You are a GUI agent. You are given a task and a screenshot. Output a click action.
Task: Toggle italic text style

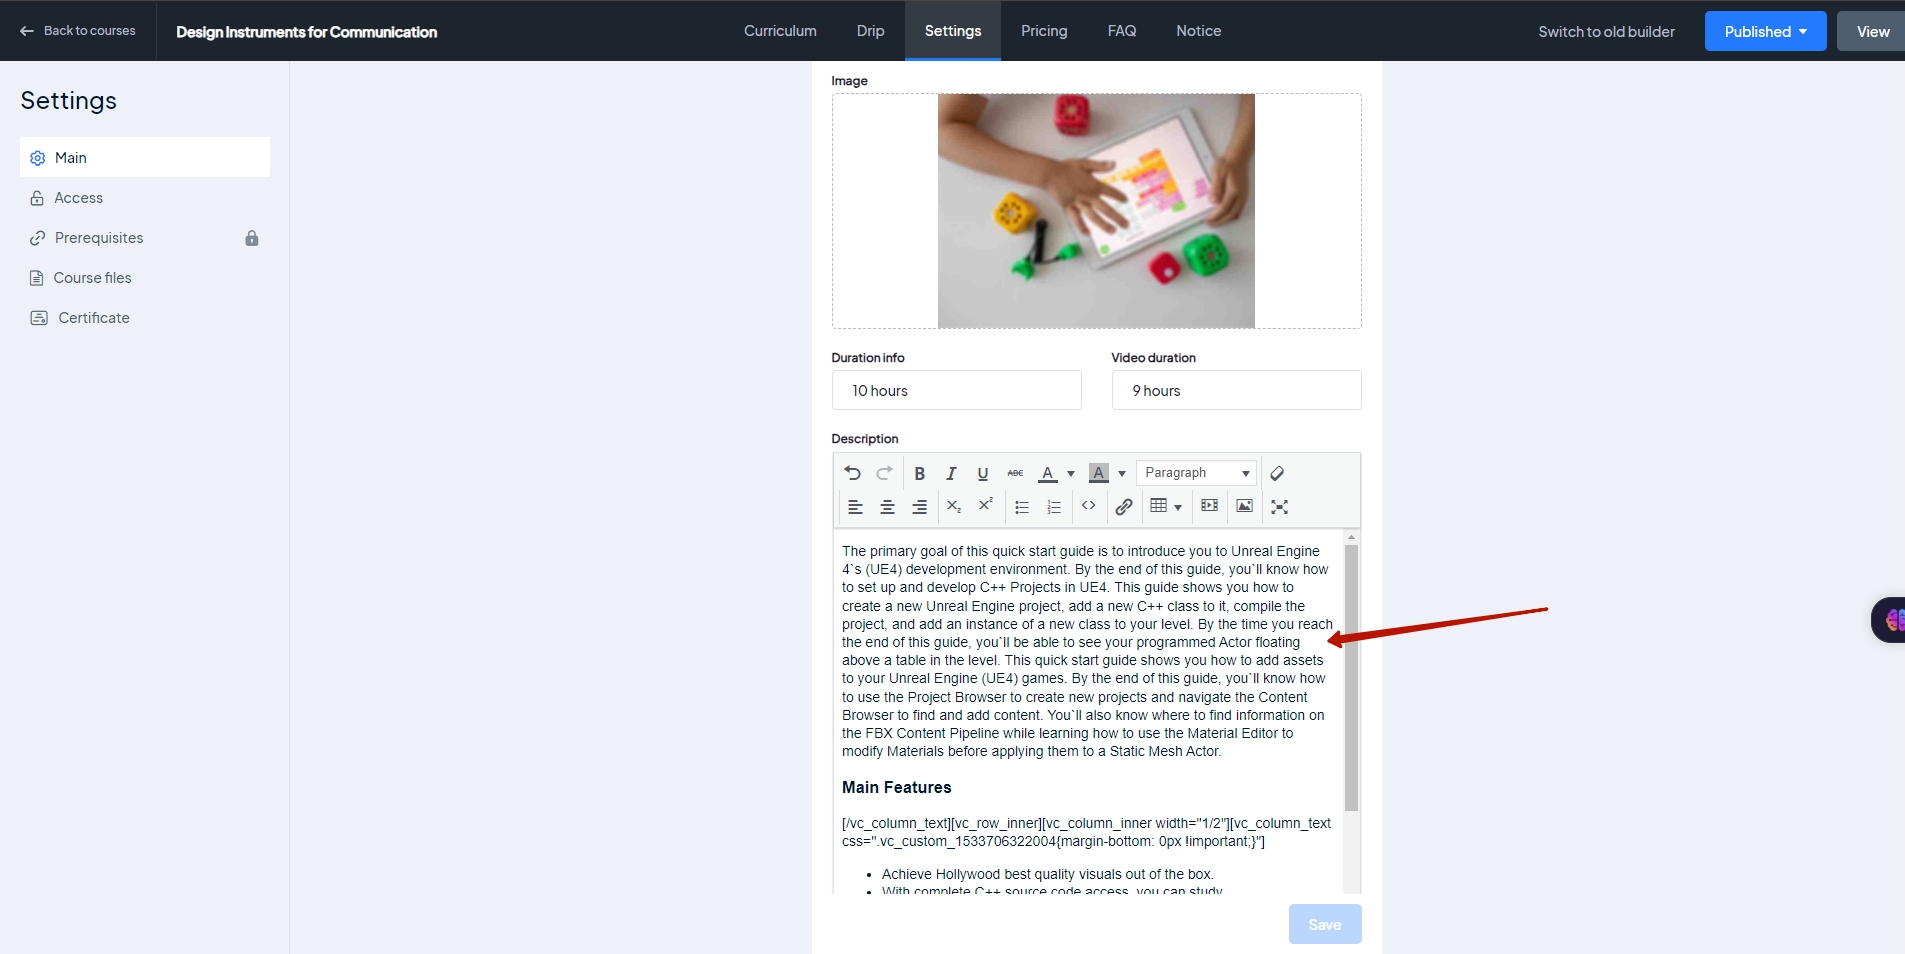pyautogui.click(x=951, y=473)
